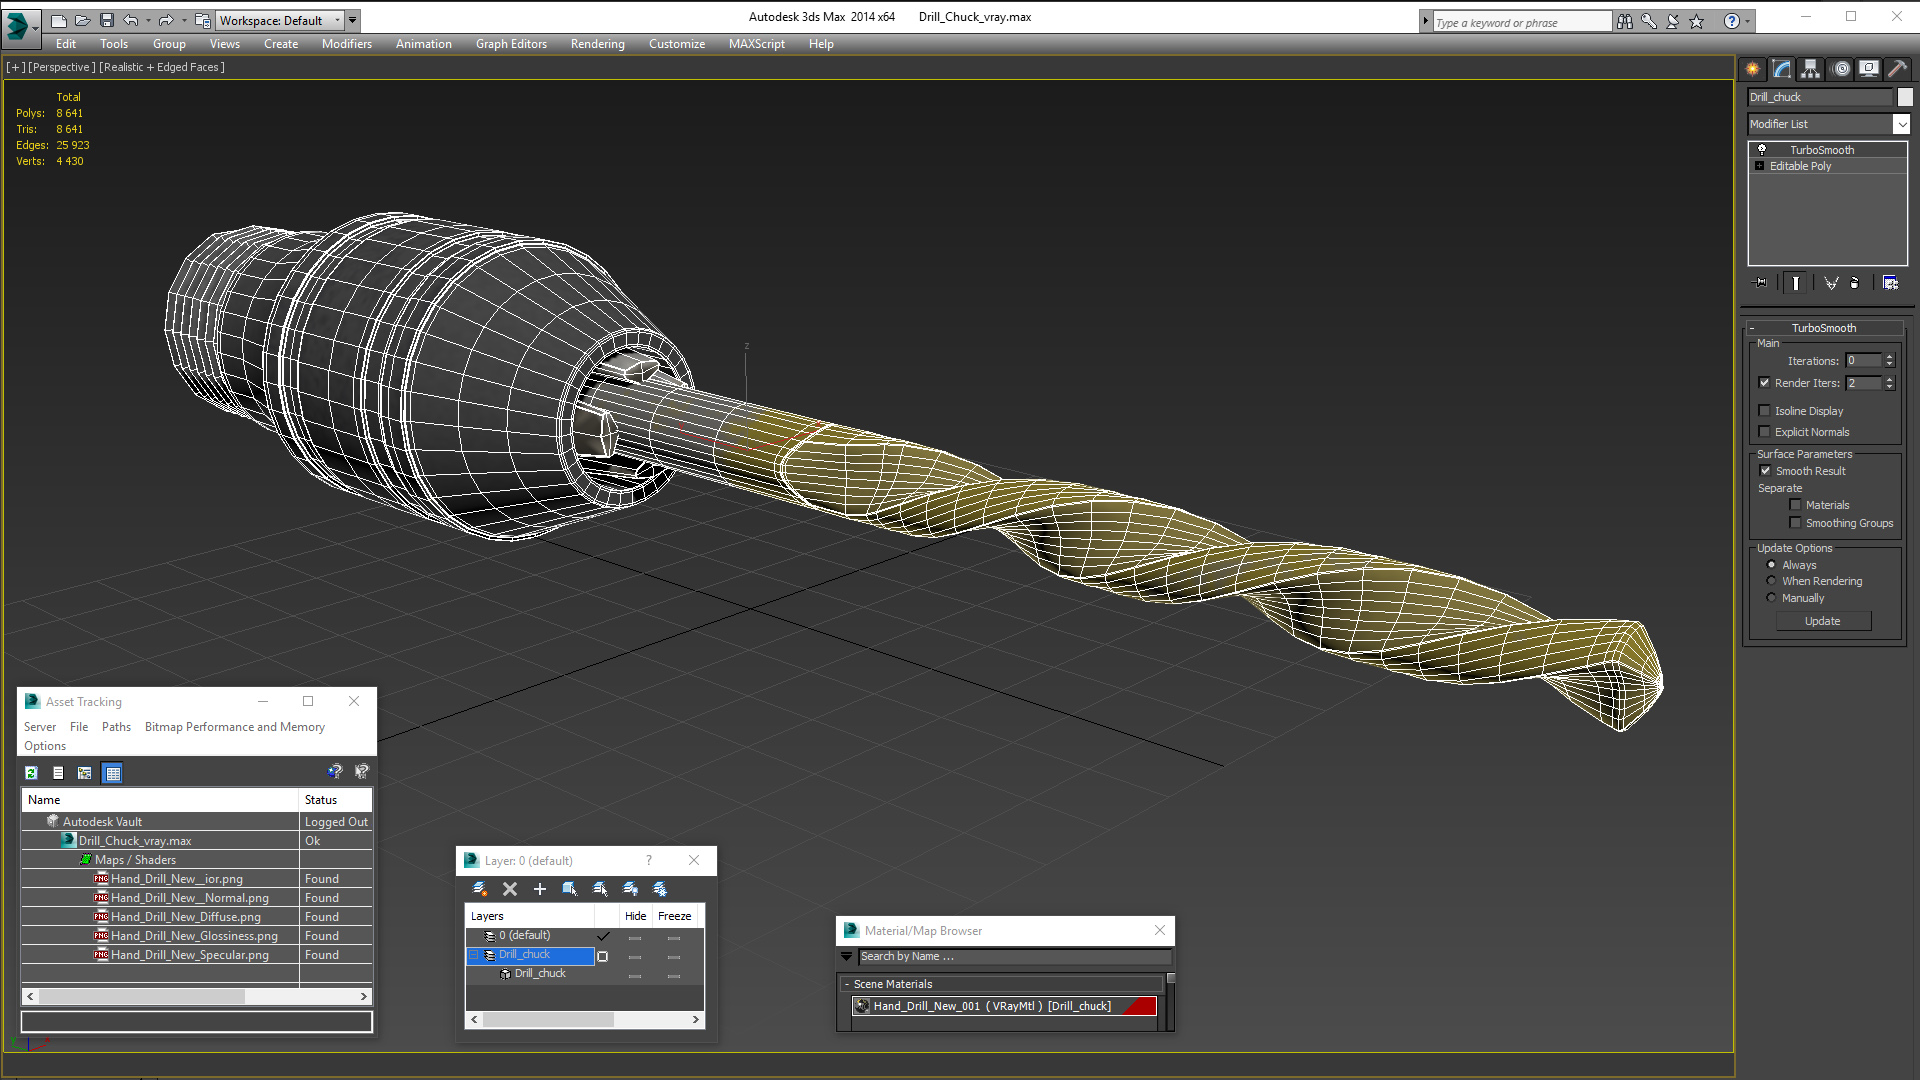Viewport: 1920px width, 1080px height.
Task: Open Configure Modifier Sets
Action: 1890,283
